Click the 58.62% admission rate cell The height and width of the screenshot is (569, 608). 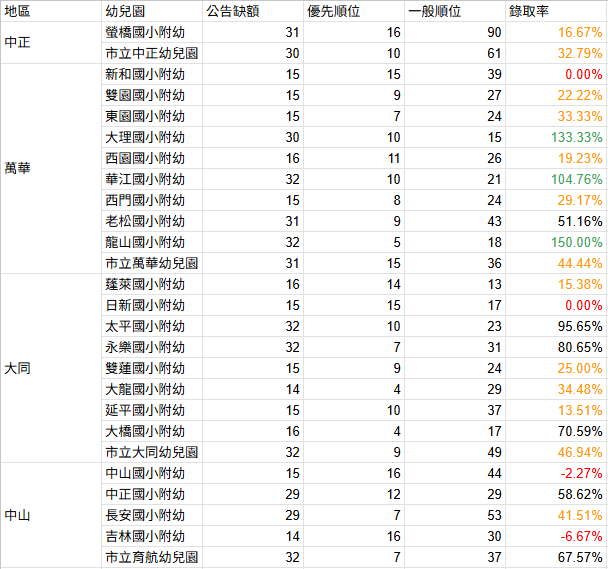pyautogui.click(x=556, y=494)
